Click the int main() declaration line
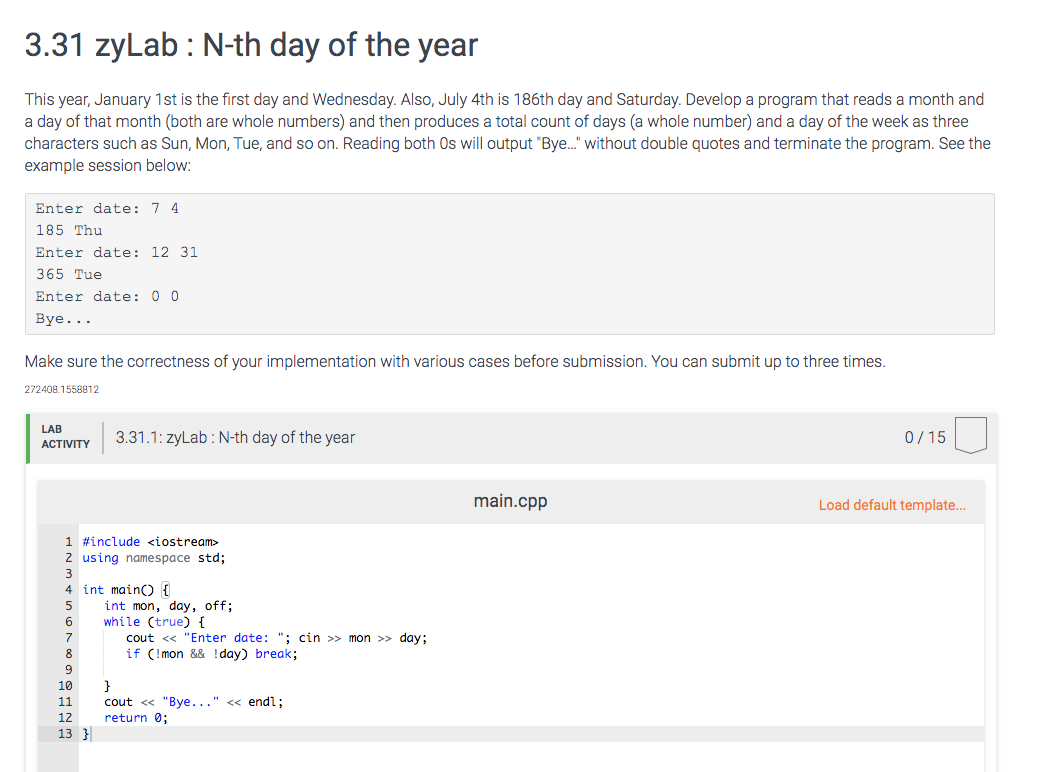The width and height of the screenshot is (1047, 772). (118, 589)
